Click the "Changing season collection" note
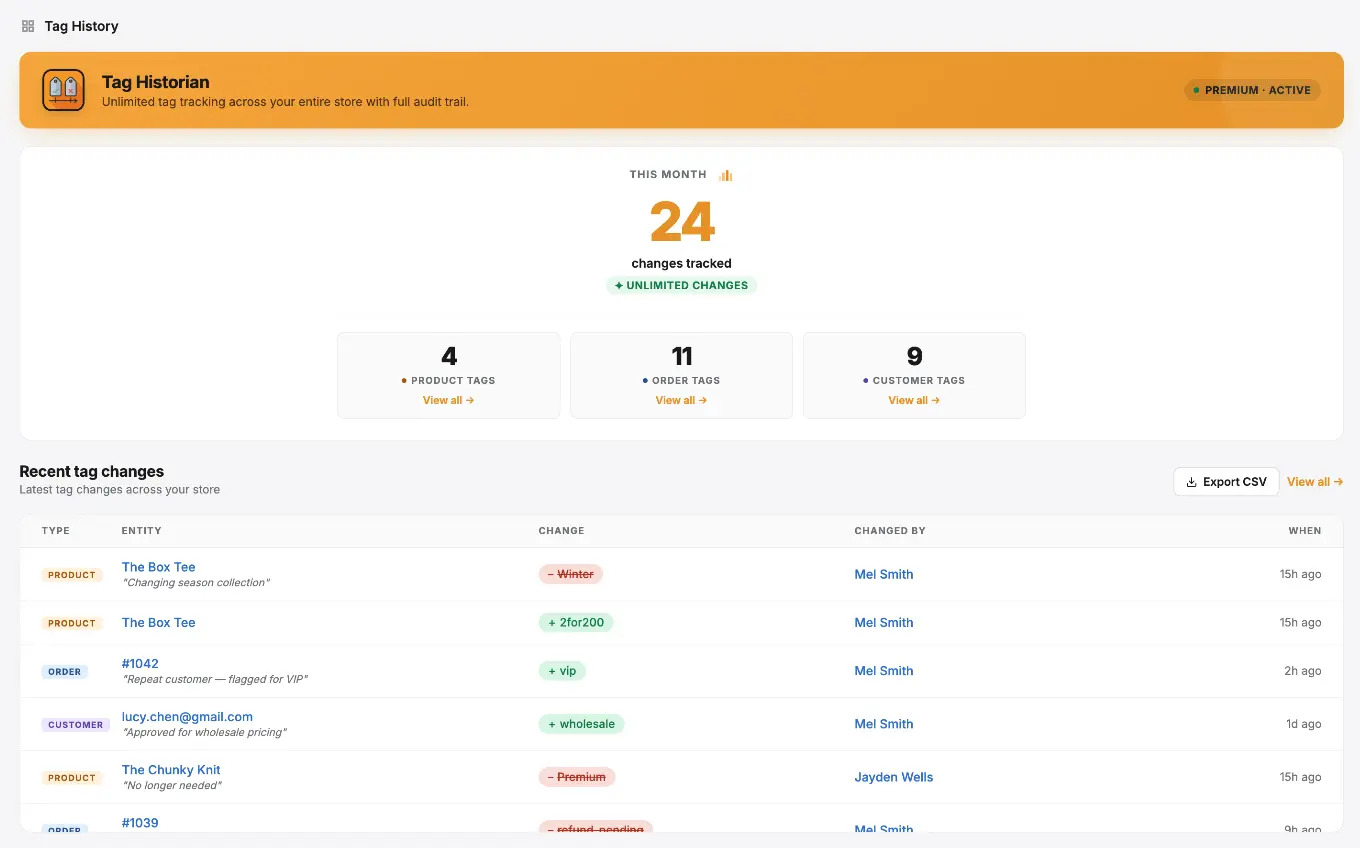1360x848 pixels. pos(196,583)
